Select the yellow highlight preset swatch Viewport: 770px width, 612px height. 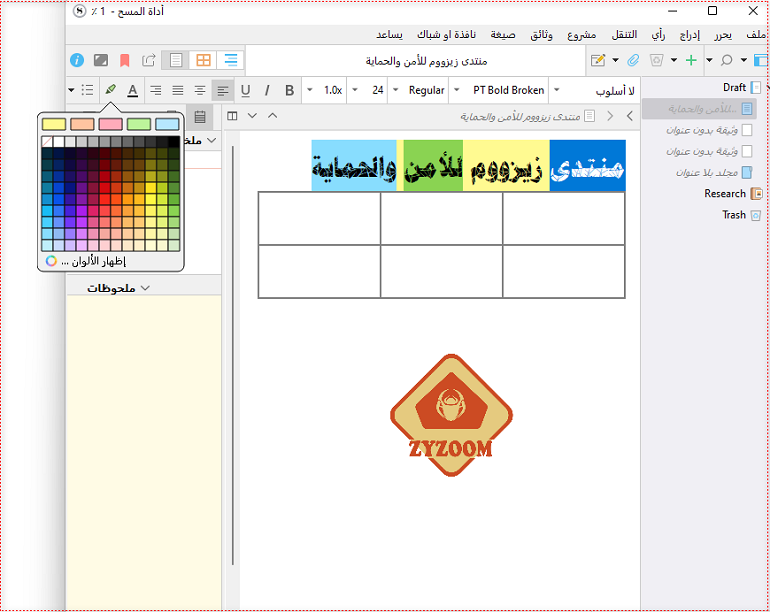[x=54, y=124]
